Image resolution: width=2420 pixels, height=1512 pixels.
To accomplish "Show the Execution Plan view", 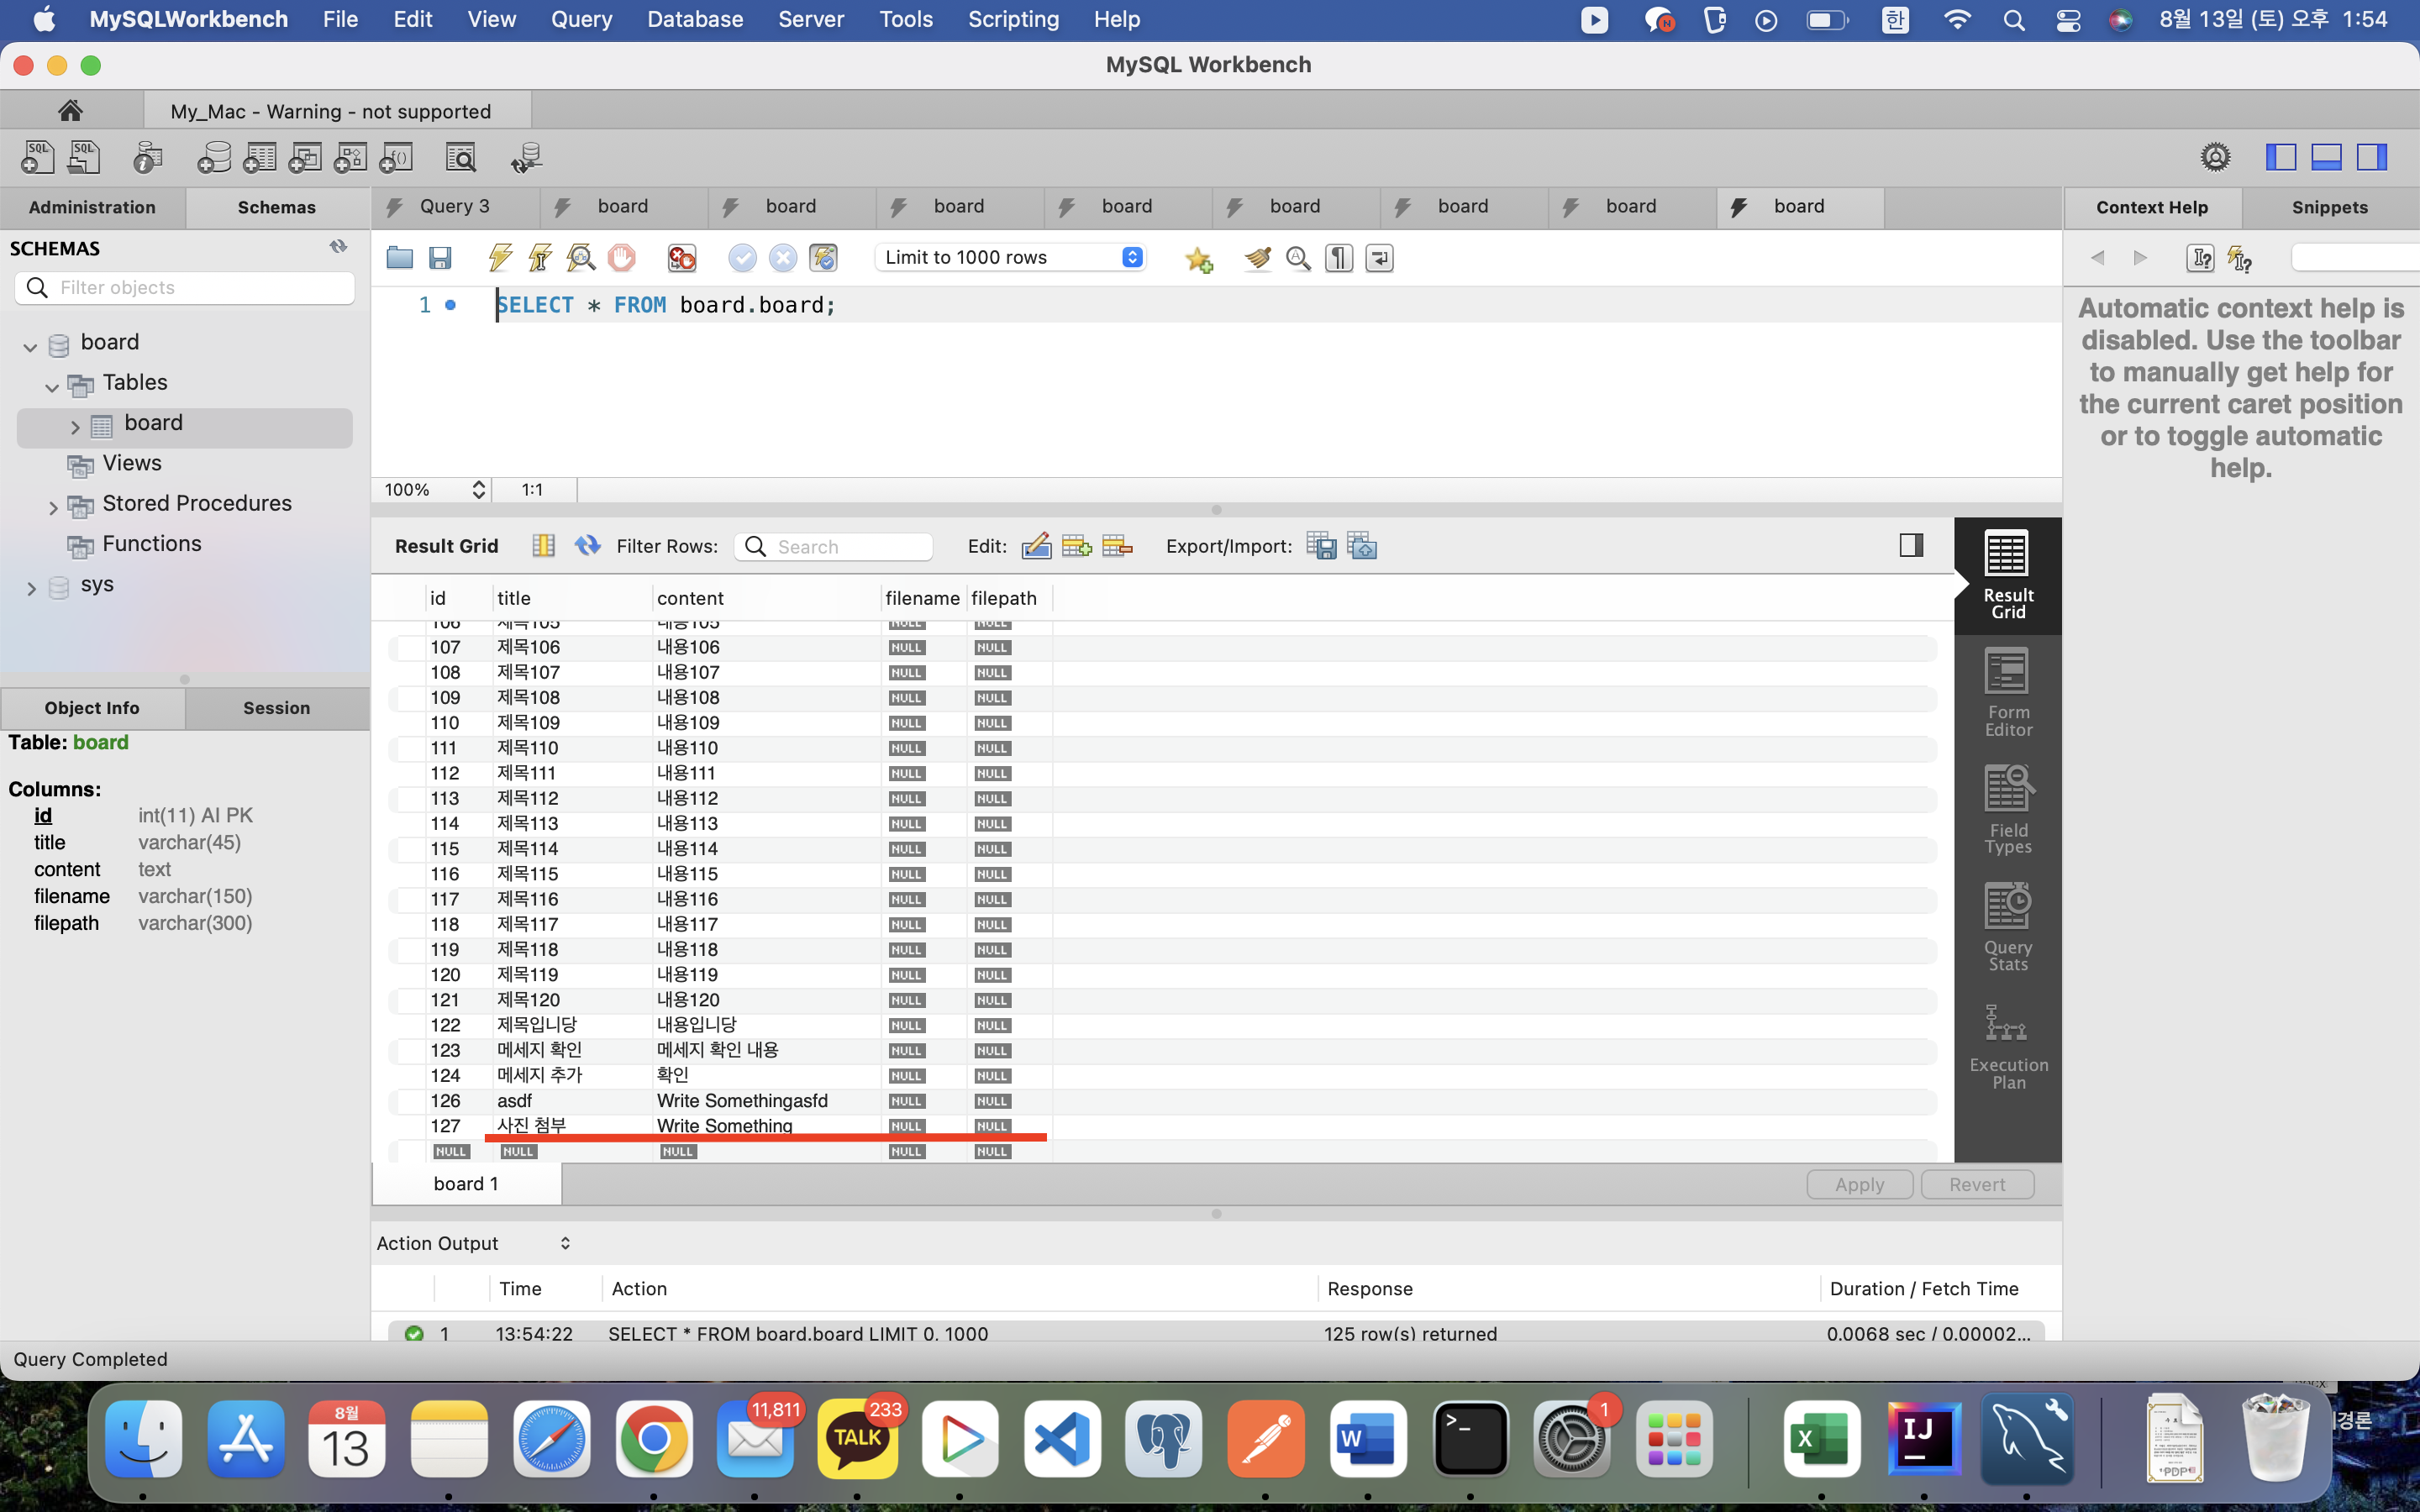I will point(2007,1046).
